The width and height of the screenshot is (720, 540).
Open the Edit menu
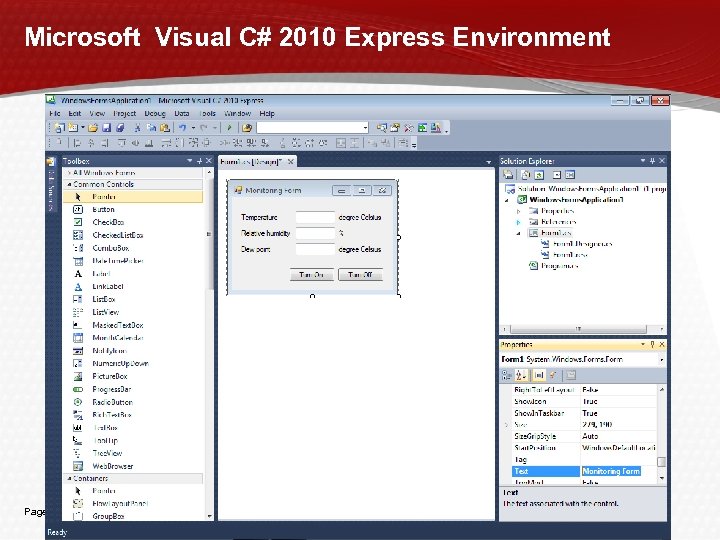[x=74, y=113]
